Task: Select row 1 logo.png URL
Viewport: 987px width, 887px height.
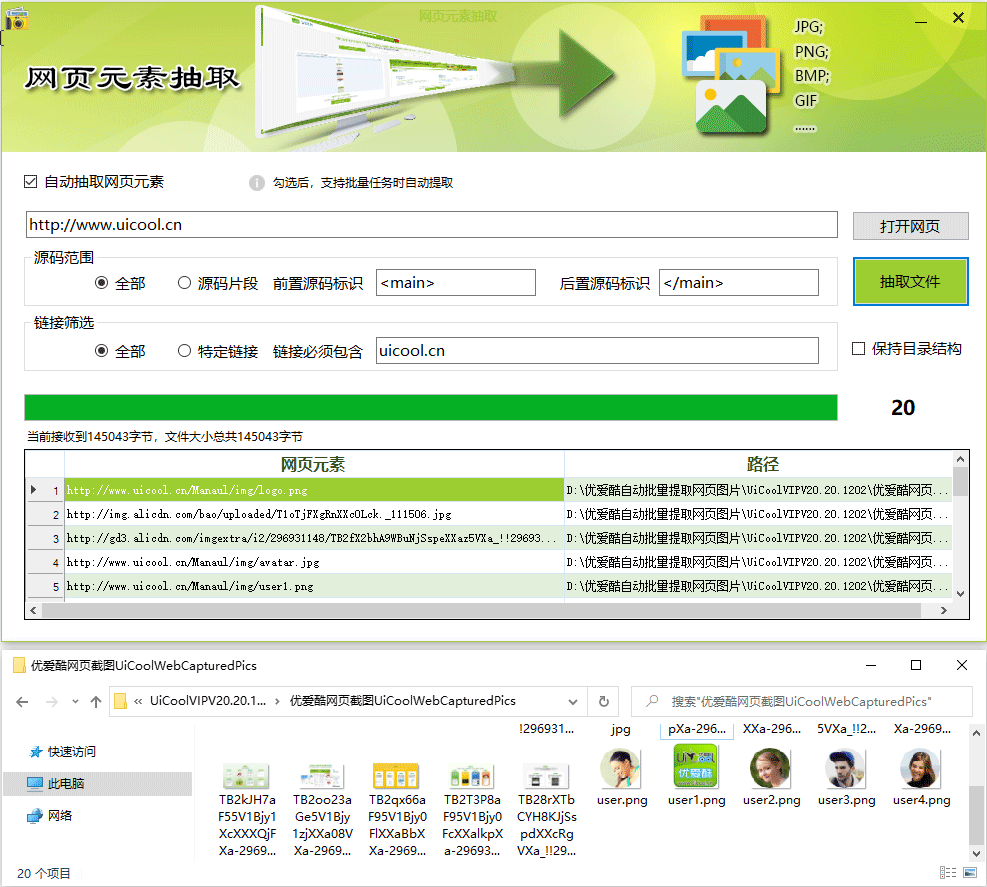Action: pos(313,490)
